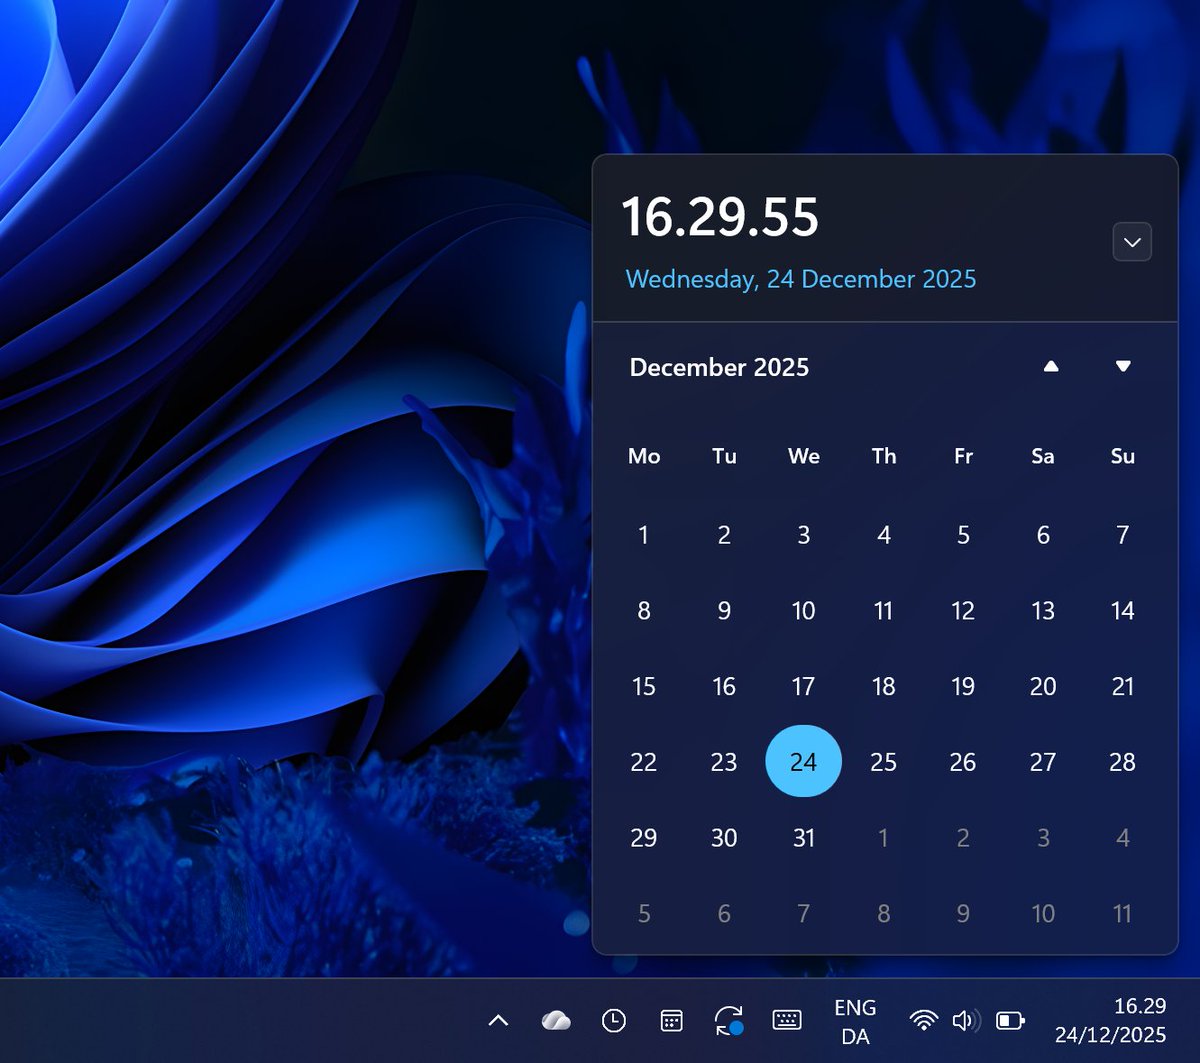Screen dimensions: 1200x1063
Task: Select grayed-out January 1 date
Action: coord(883,838)
